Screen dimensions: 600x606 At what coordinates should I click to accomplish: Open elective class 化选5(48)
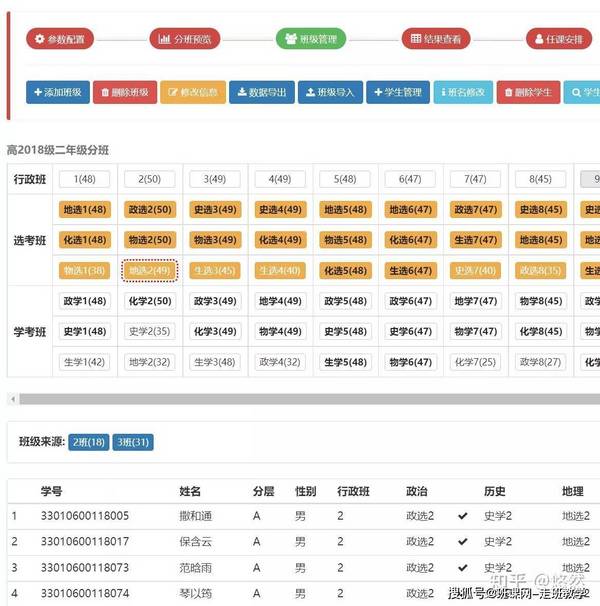click(x=345, y=271)
